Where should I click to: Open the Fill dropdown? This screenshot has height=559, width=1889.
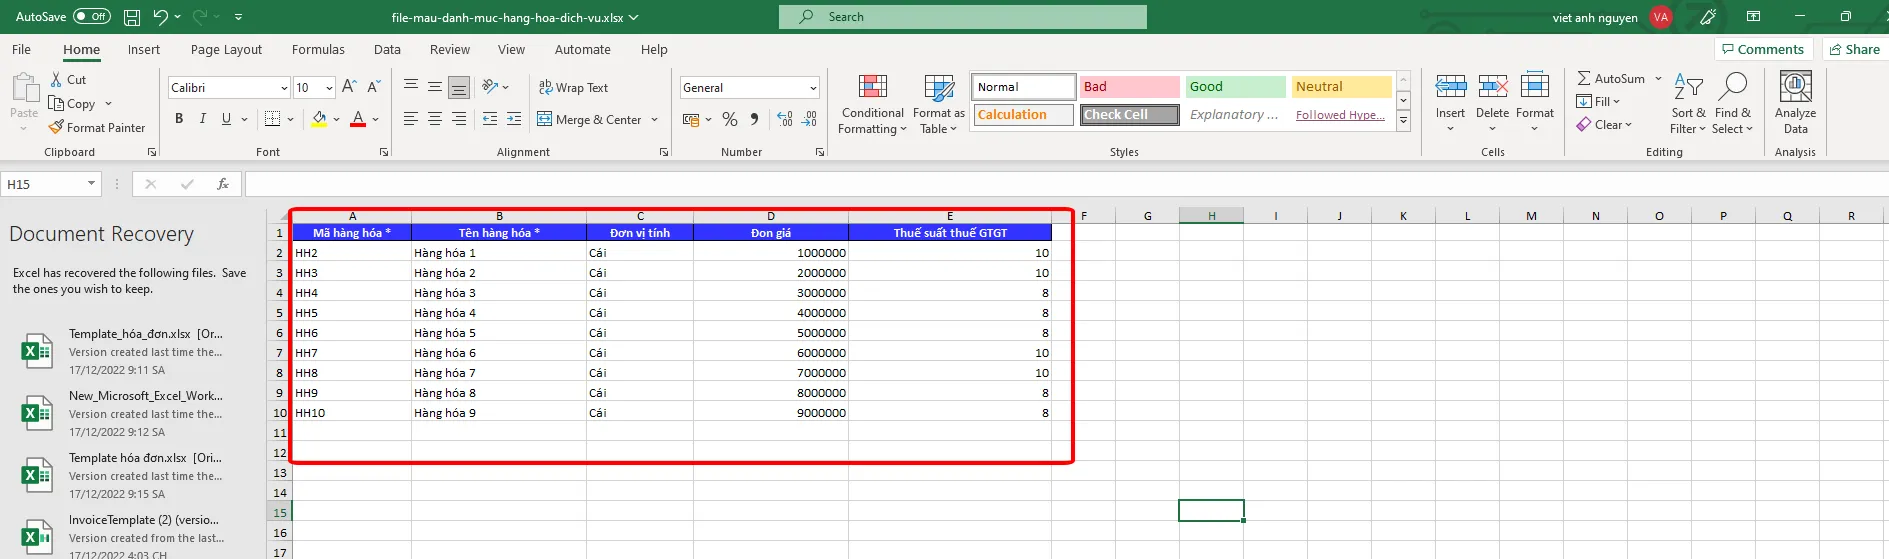click(1598, 102)
